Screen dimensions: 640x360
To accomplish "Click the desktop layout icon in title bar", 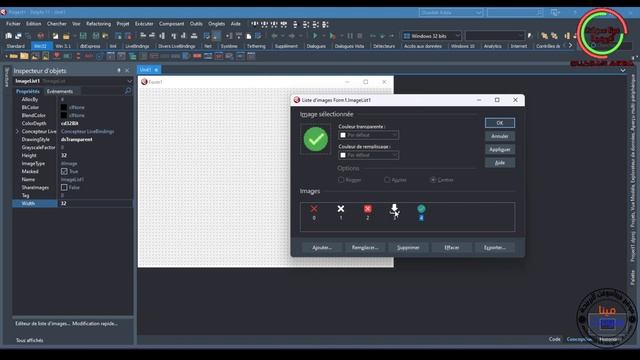I will [x=555, y=13].
